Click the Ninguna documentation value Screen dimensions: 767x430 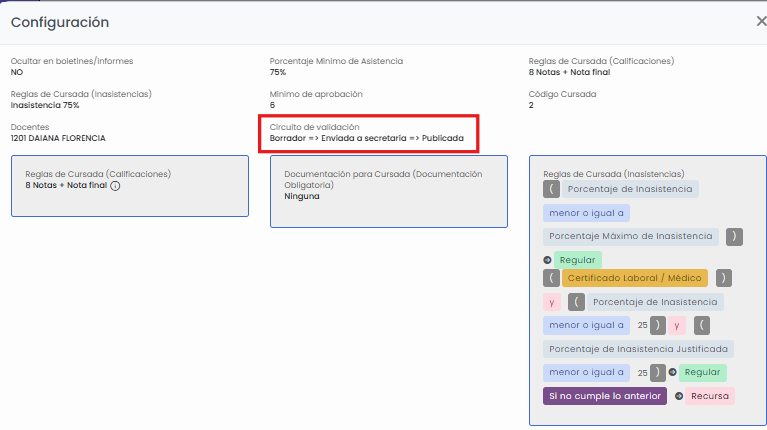[302, 196]
